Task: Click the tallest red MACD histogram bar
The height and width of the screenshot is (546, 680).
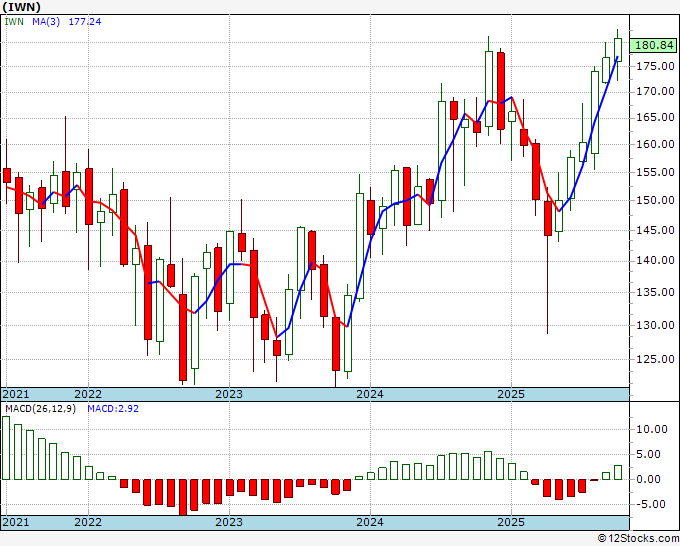Action: tap(183, 497)
